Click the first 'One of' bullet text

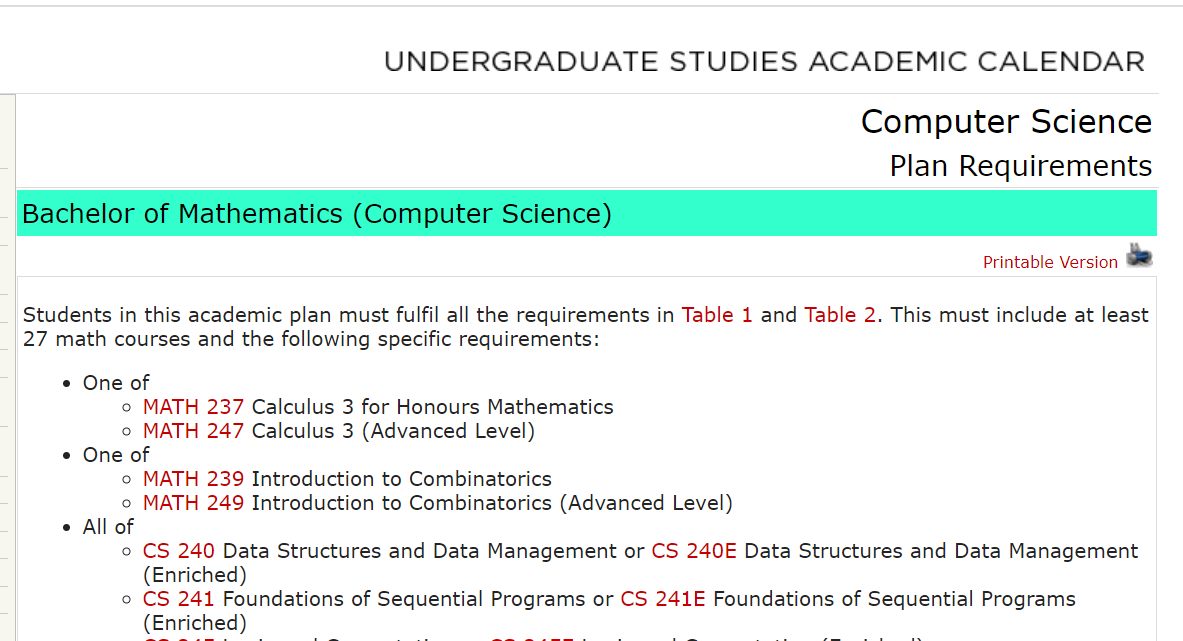coord(116,383)
